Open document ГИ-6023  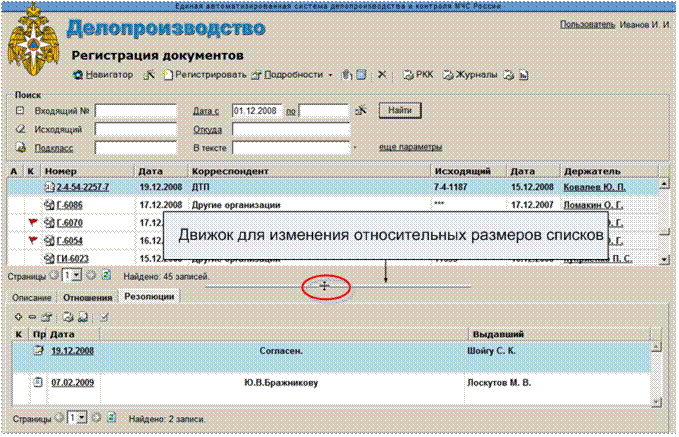72,259
